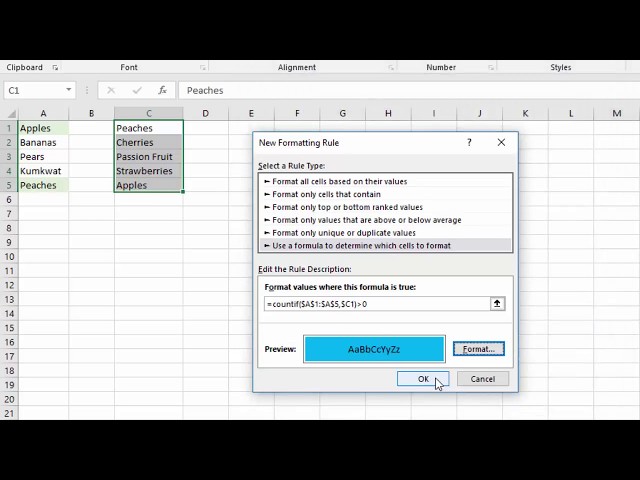Click cell C5 containing Apples

[149, 185]
